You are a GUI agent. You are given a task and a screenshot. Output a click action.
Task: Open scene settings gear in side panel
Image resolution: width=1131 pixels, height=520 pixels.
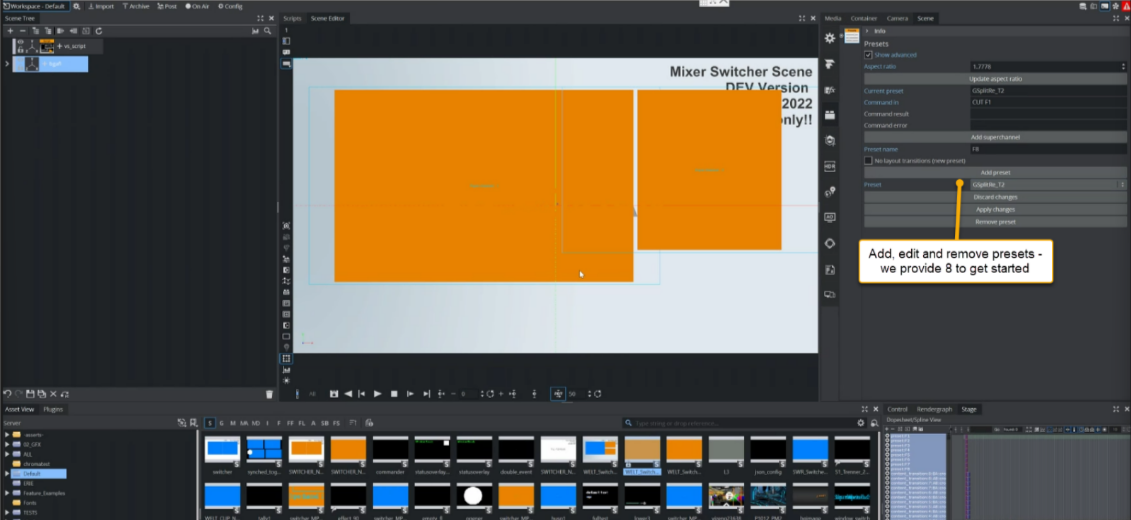(x=829, y=37)
